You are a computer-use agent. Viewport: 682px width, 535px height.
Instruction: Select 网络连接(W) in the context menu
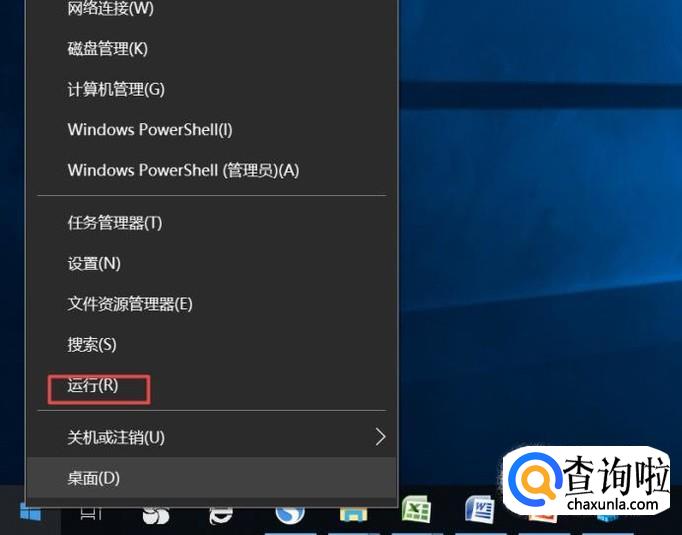click(x=110, y=9)
